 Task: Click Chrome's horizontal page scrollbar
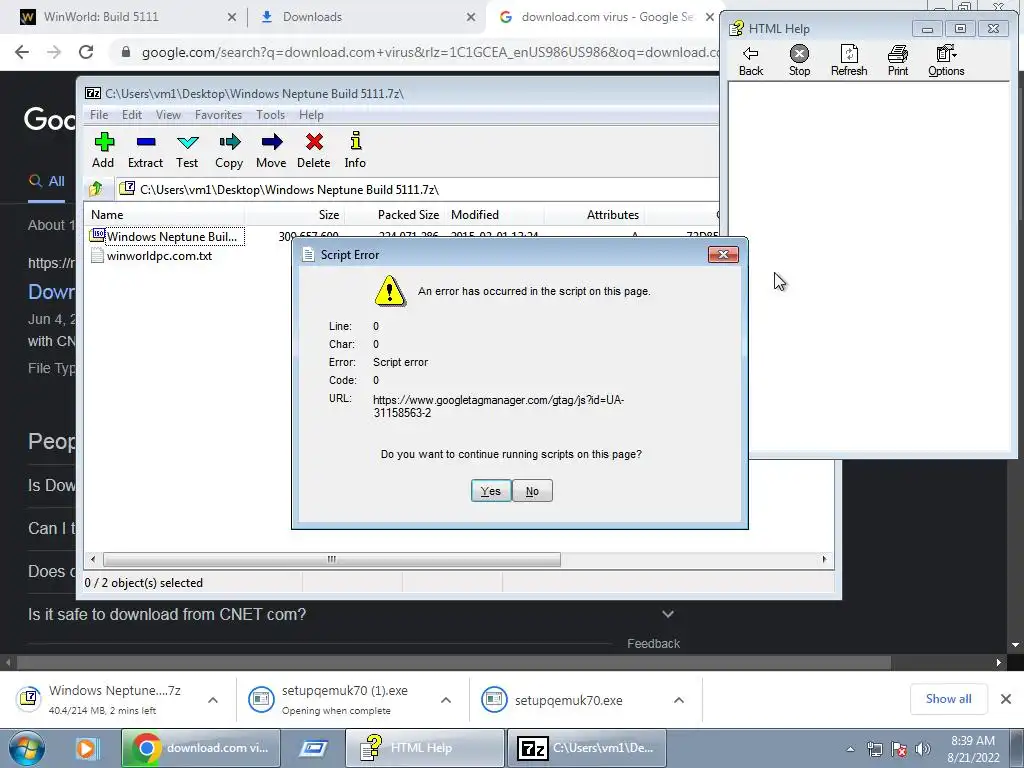coord(454,663)
